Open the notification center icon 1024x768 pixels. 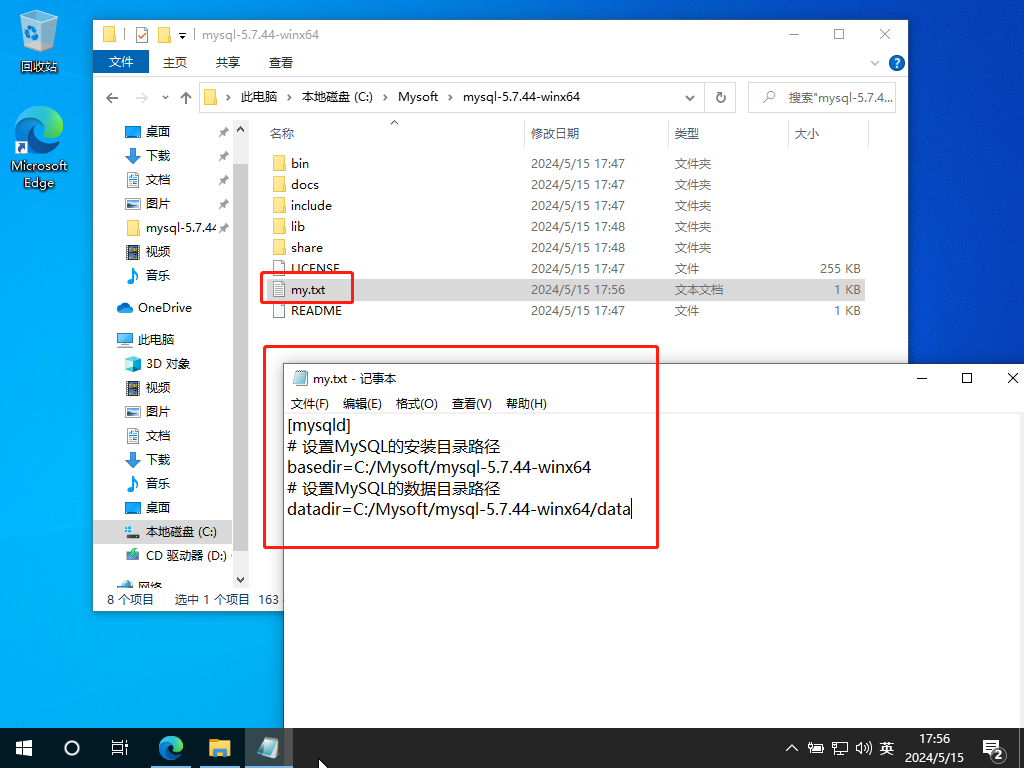point(993,750)
